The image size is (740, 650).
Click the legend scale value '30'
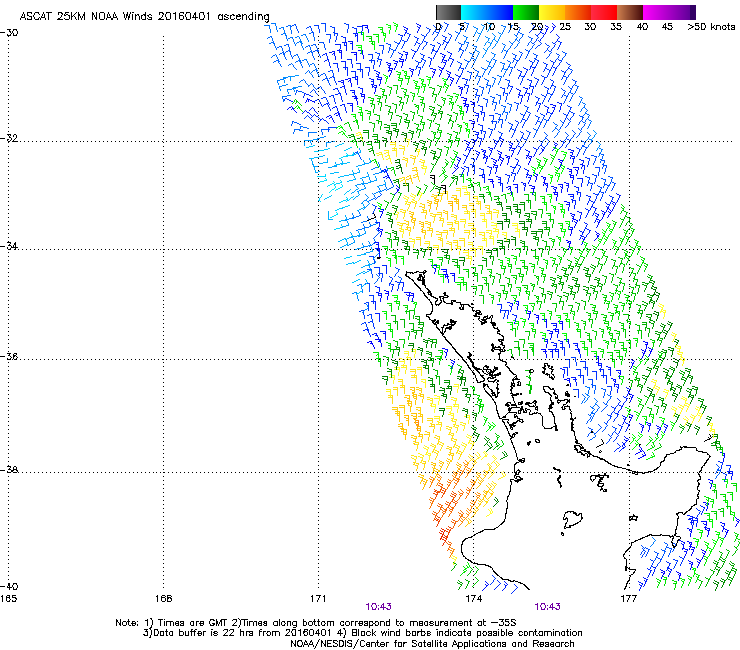590,27
